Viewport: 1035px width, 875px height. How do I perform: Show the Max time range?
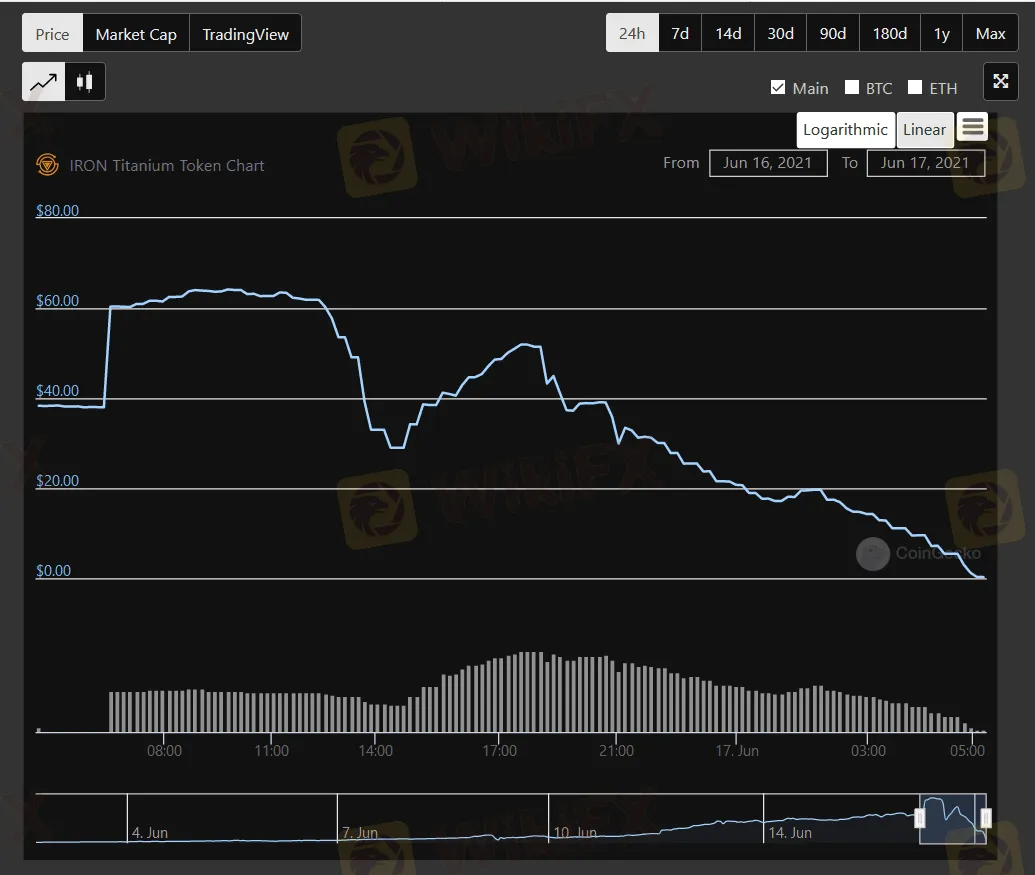point(990,33)
